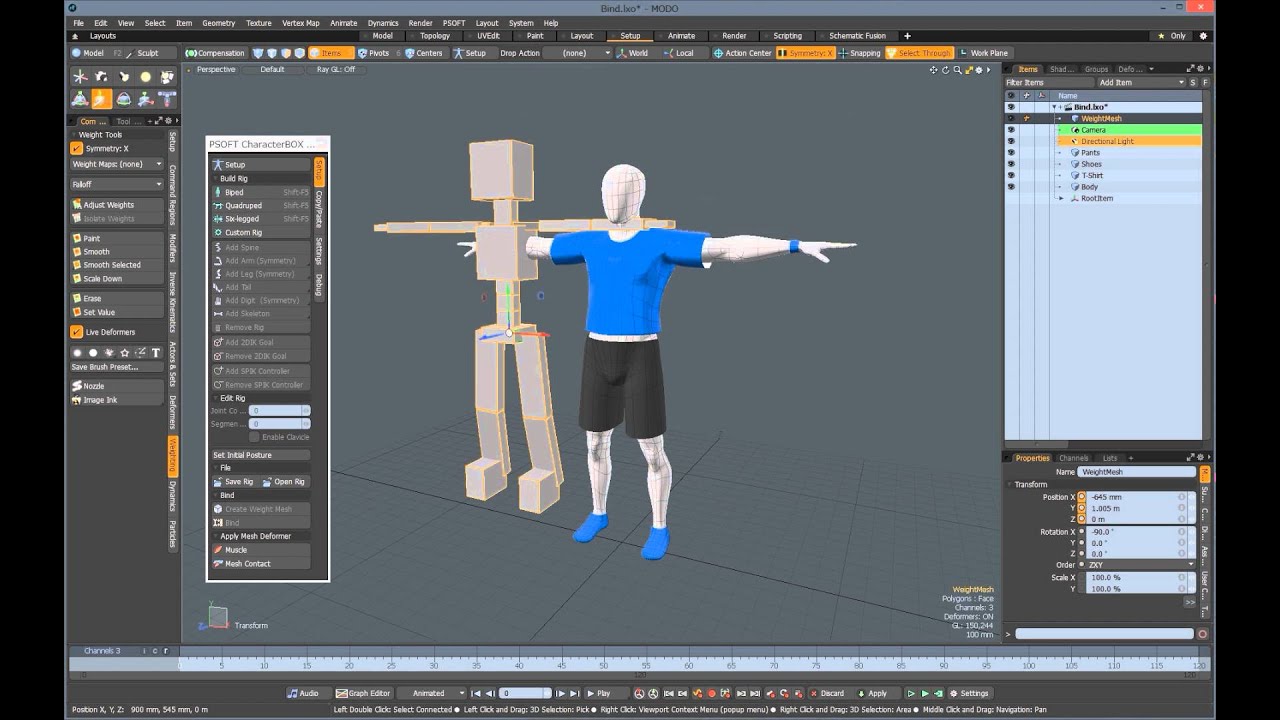Image resolution: width=1280 pixels, height=720 pixels.
Task: Open the Weight Maps dropdown
Action: coord(116,164)
